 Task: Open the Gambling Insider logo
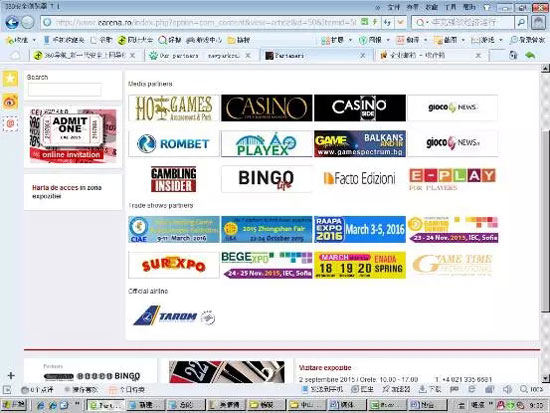click(x=174, y=179)
